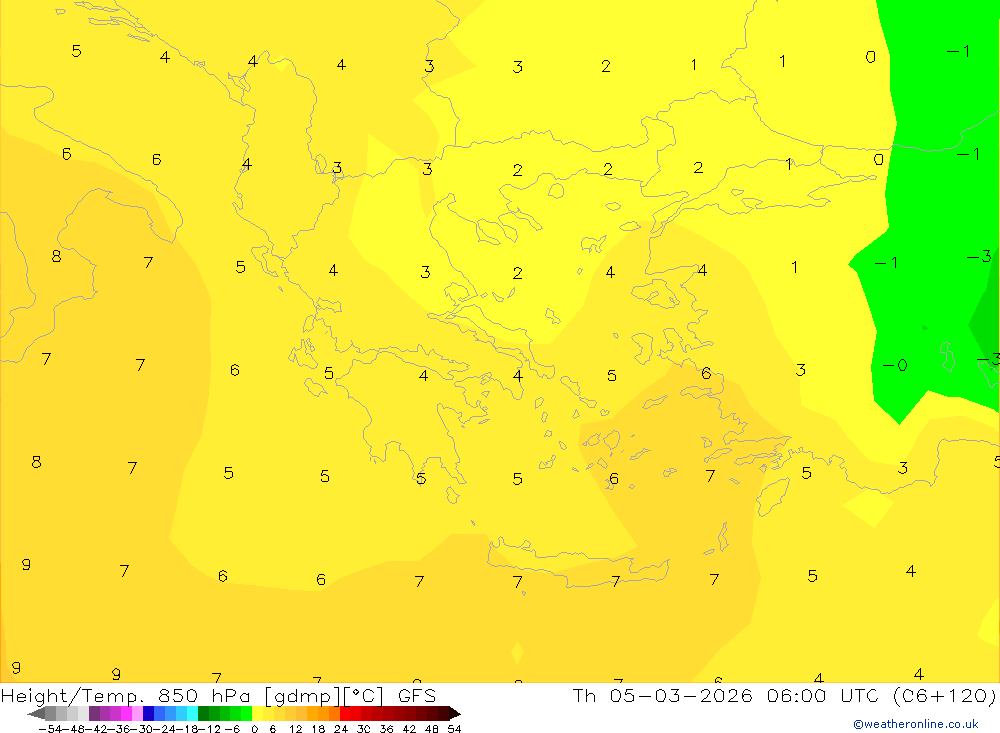Click the legend label -24

[x=165, y=729]
